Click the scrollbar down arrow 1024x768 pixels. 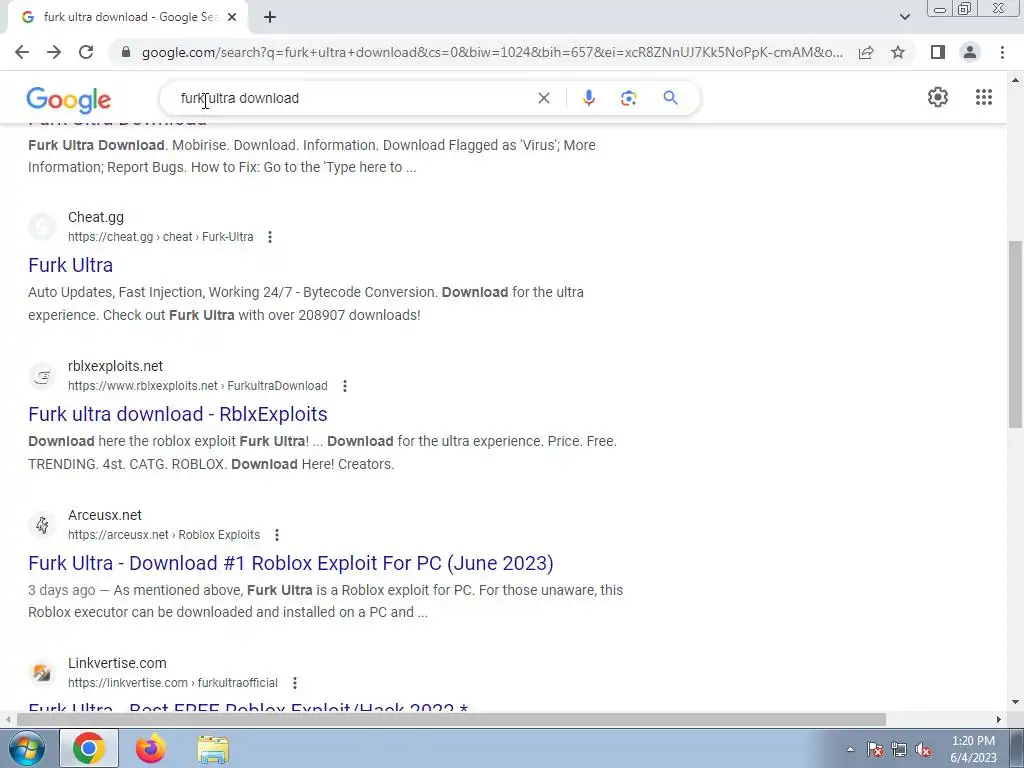pos(1015,703)
